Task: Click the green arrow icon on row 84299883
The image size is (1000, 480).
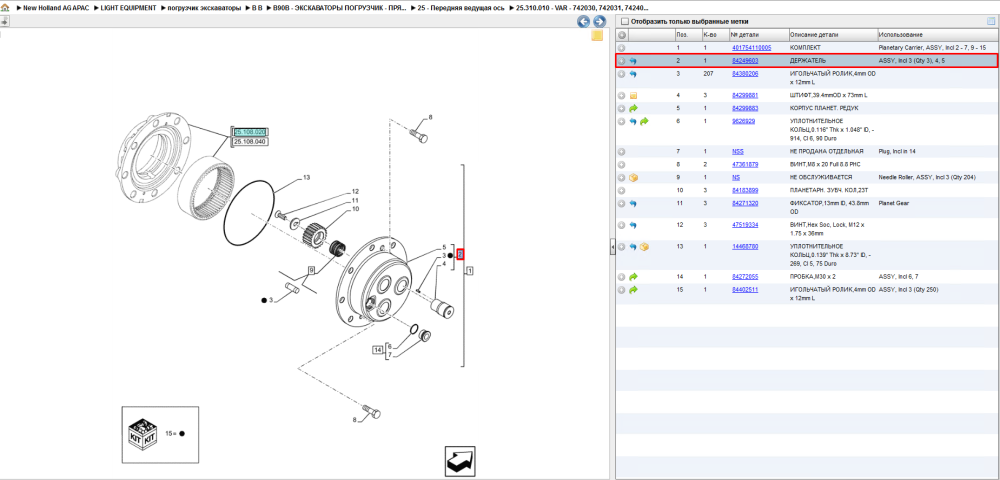Action: tap(633, 108)
